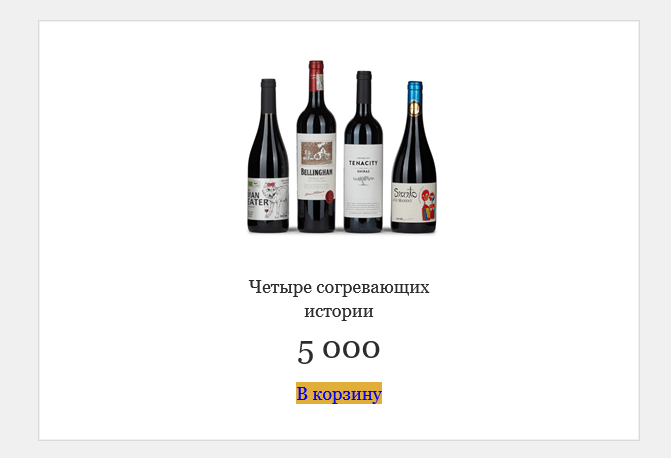
Task: Click the wolf illustration on first bottle's label
Action: coord(273,199)
